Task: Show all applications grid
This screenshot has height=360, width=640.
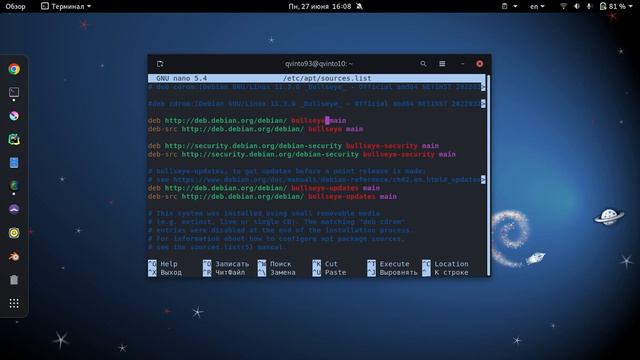Action: point(14,303)
